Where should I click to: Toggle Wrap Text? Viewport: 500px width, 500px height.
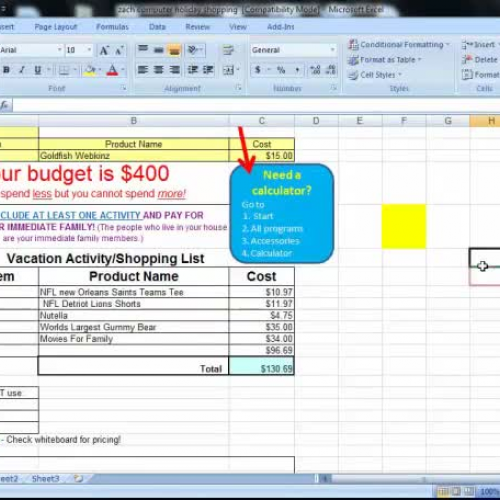(x=228, y=50)
